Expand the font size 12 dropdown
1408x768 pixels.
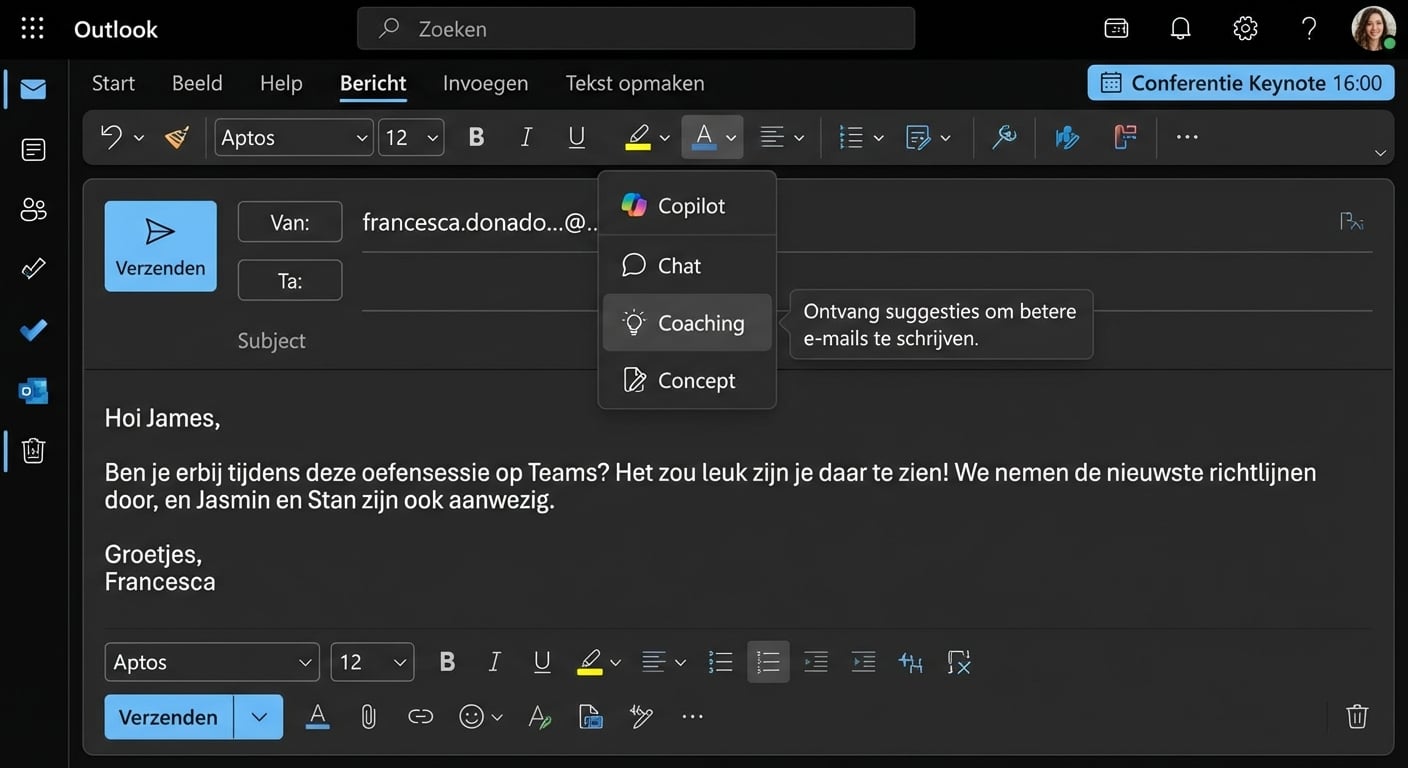pyautogui.click(x=410, y=137)
